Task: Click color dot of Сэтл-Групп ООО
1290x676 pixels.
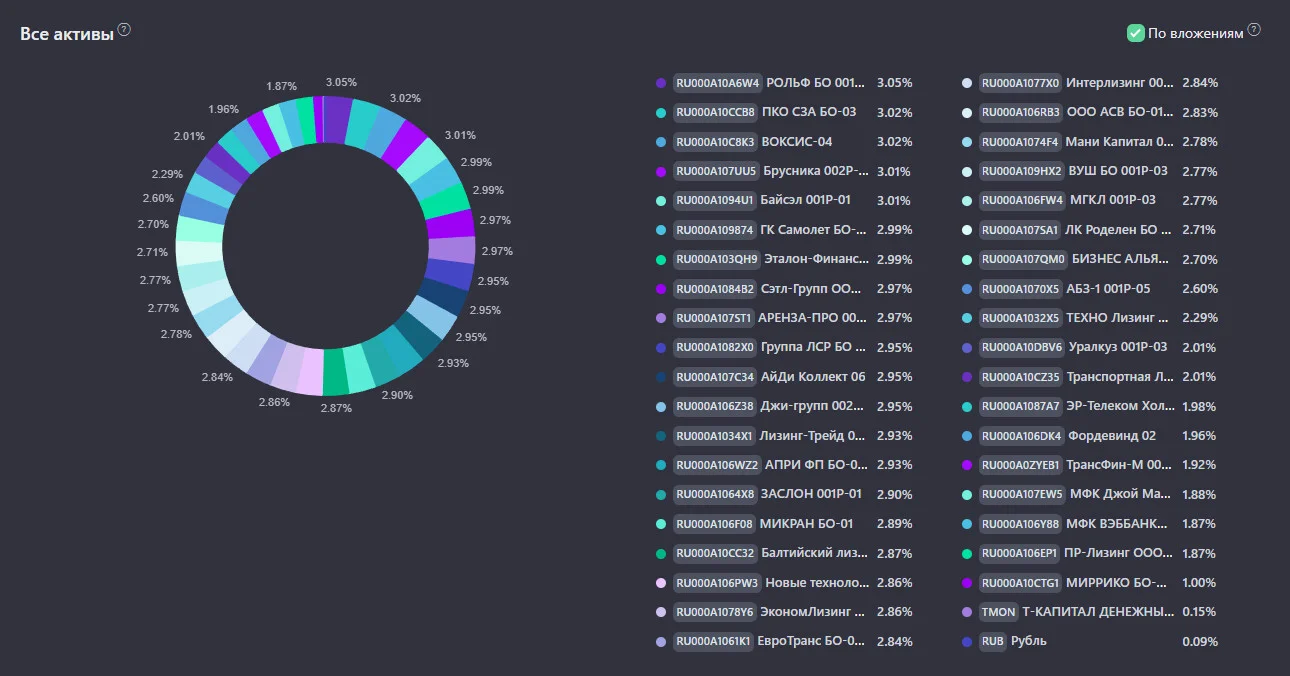Action: (661, 289)
